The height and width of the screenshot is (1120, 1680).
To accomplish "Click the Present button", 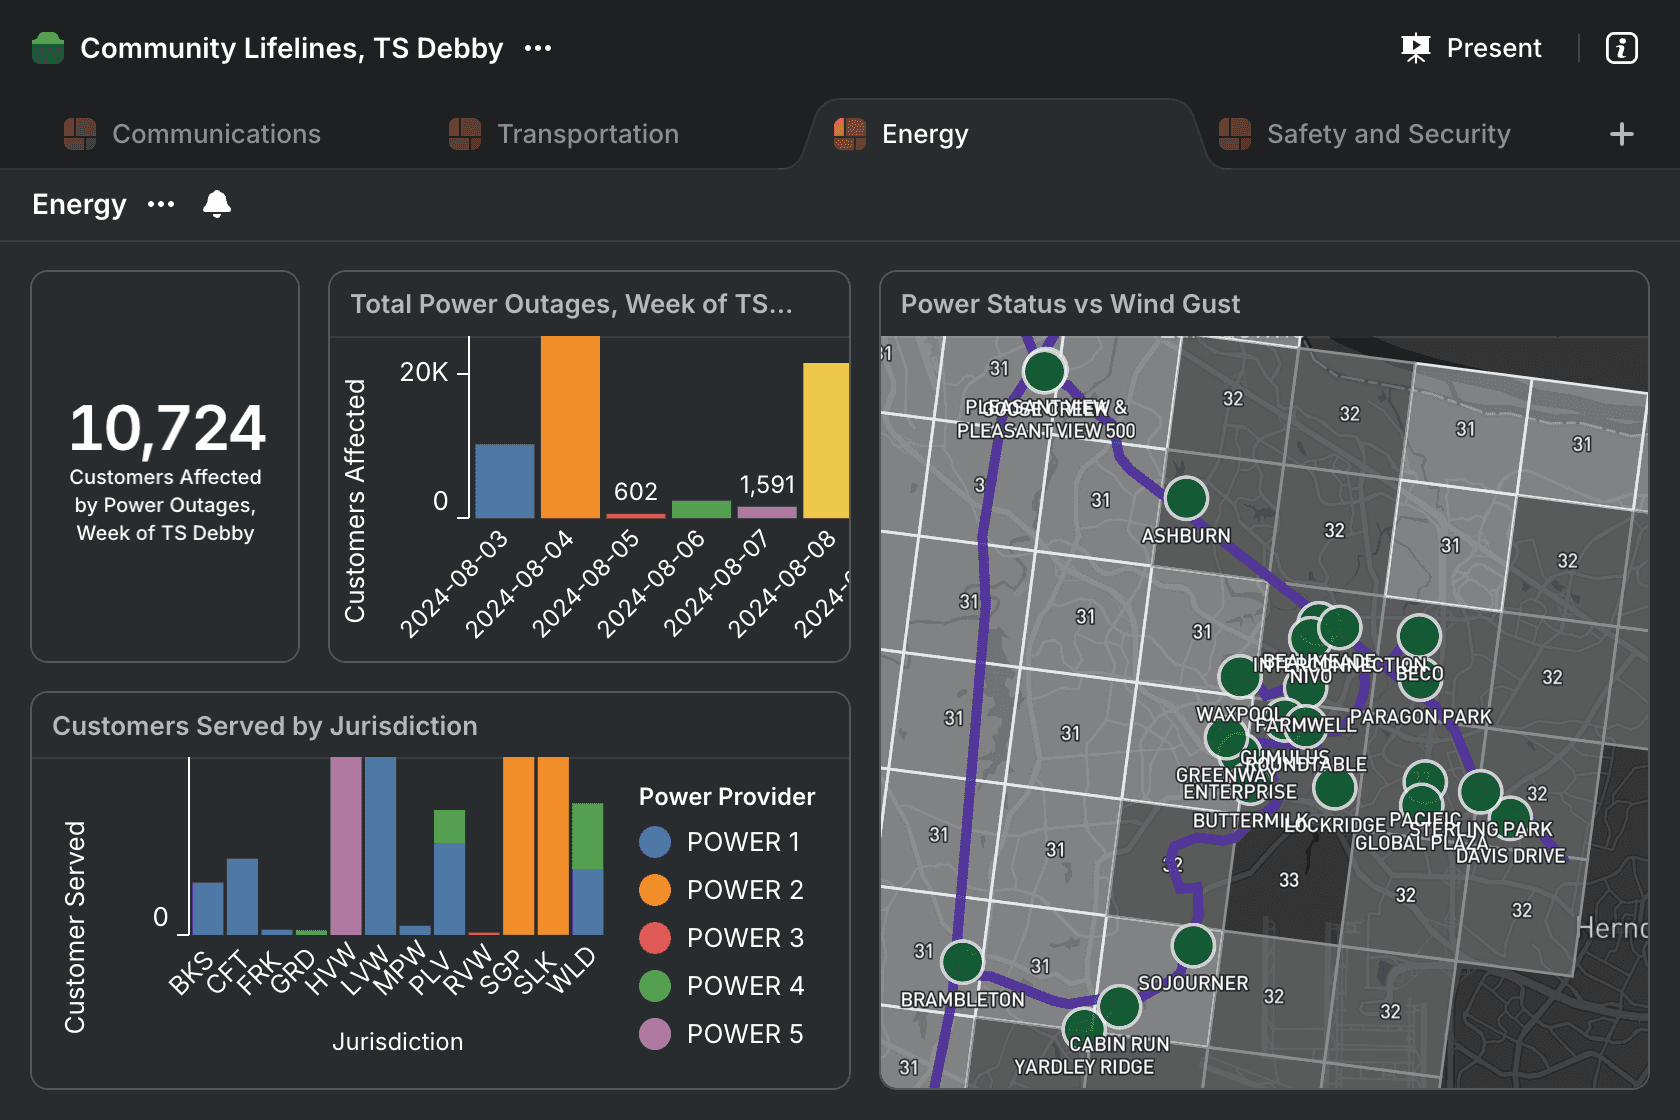I will coord(1472,48).
